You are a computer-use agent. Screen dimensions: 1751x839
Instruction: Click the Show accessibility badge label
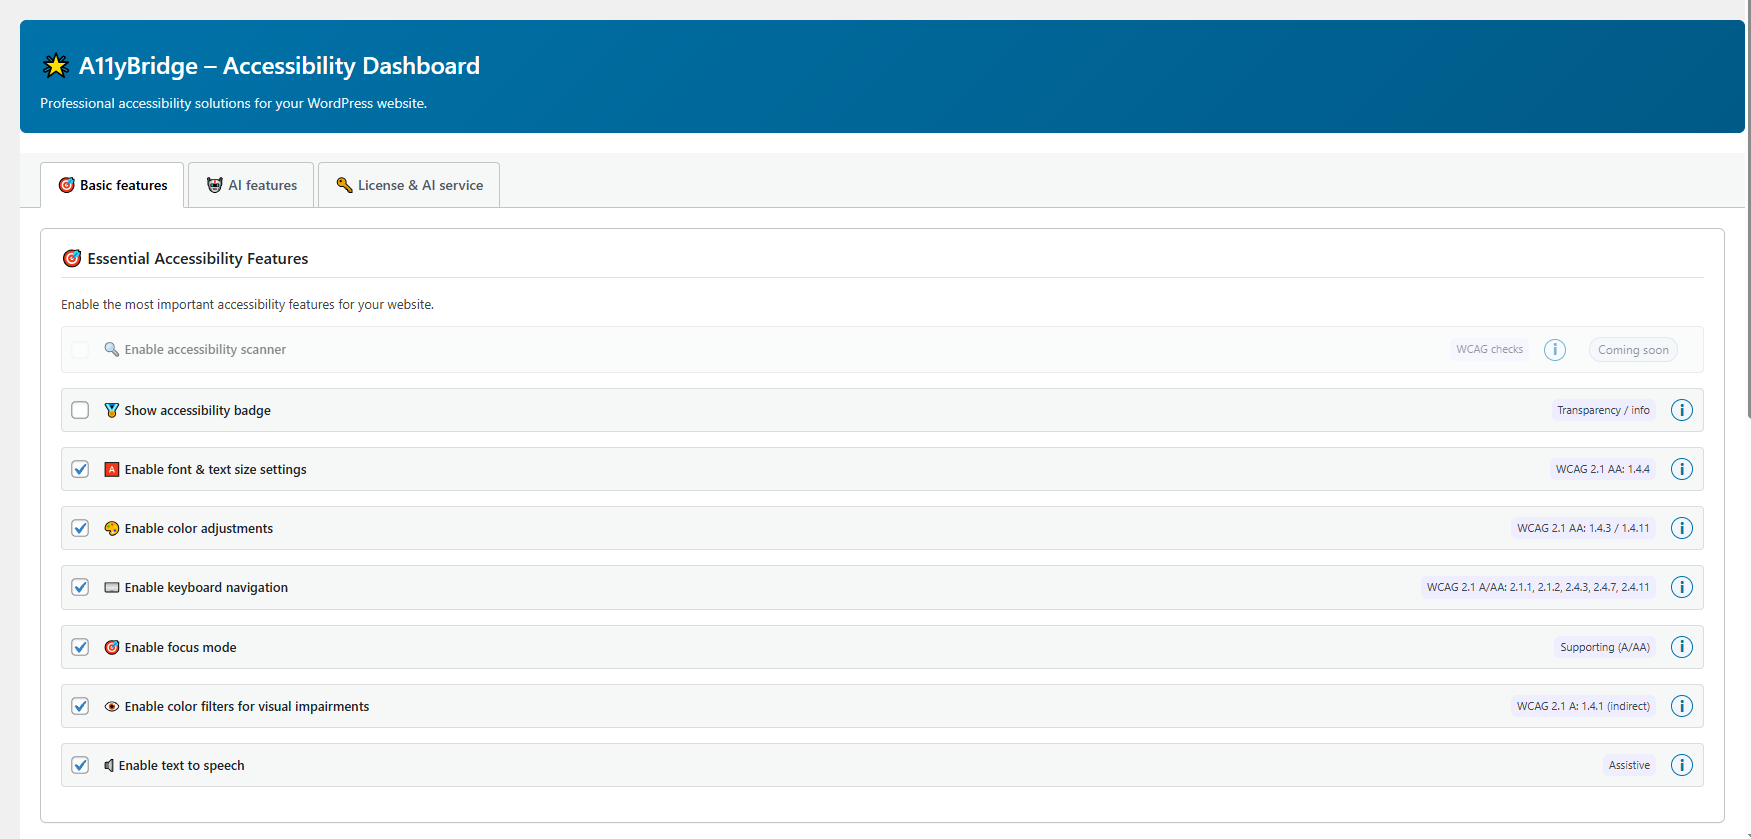coord(197,410)
